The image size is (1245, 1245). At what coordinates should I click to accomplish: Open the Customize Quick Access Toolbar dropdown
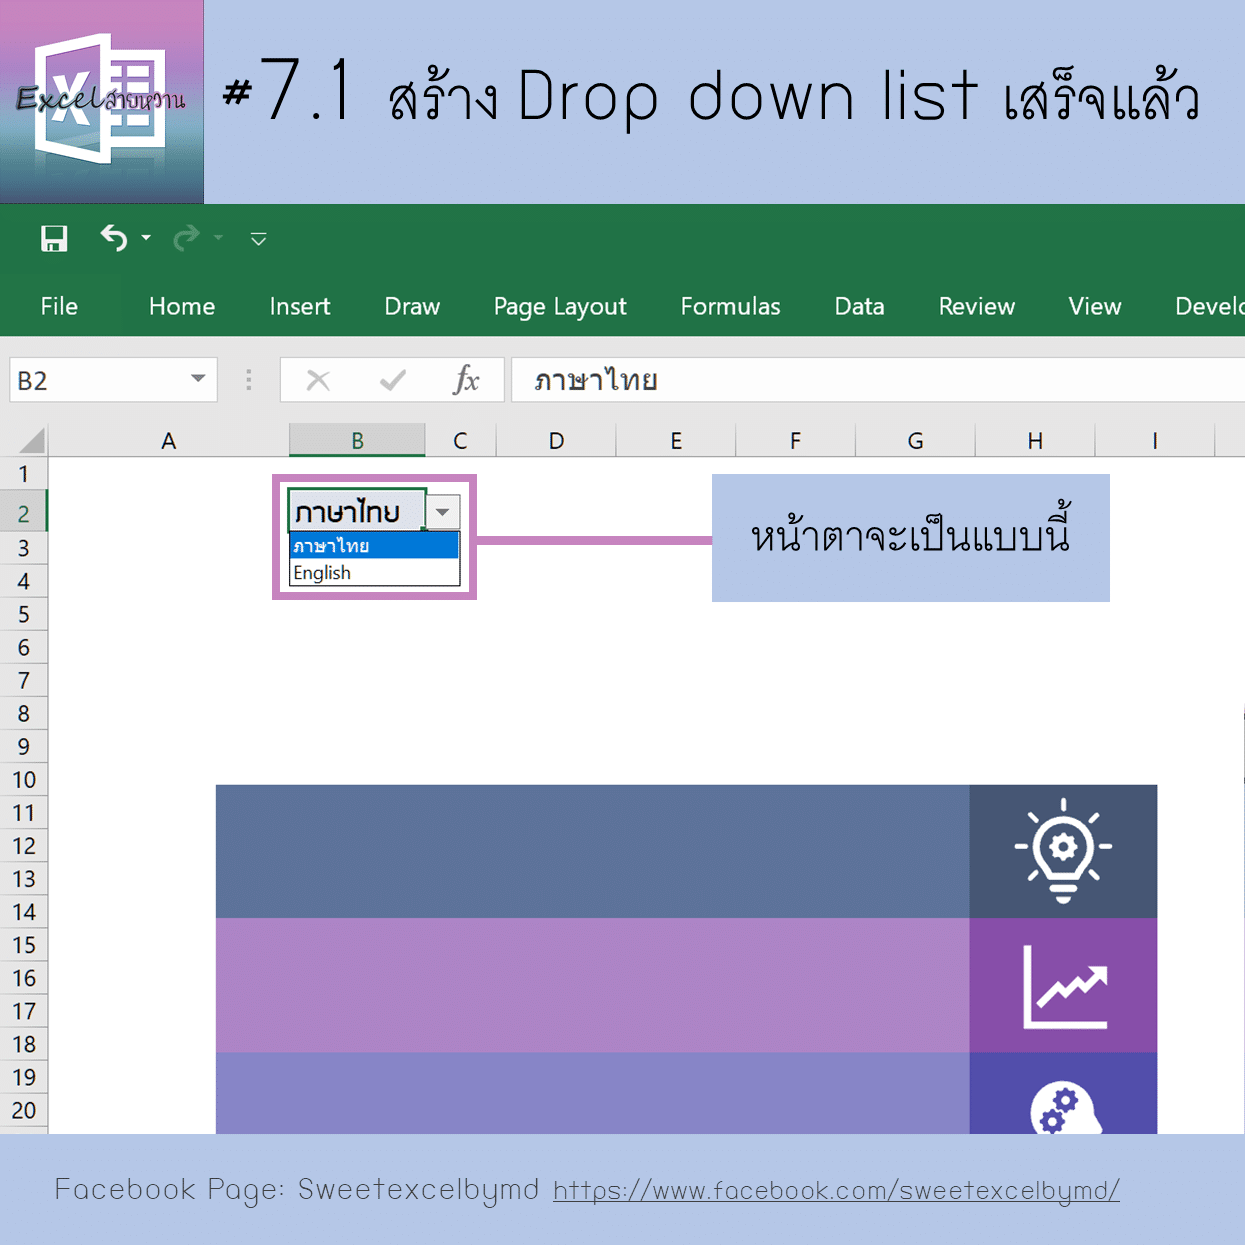(x=258, y=239)
